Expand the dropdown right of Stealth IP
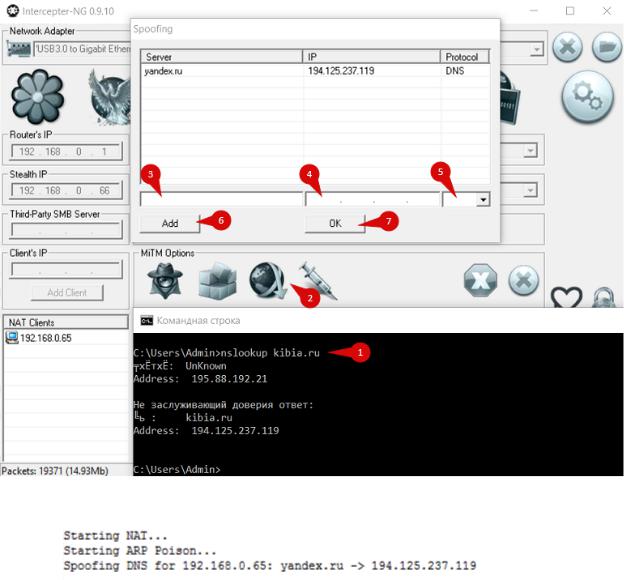Screen dimensions: 624x580 point(530,190)
